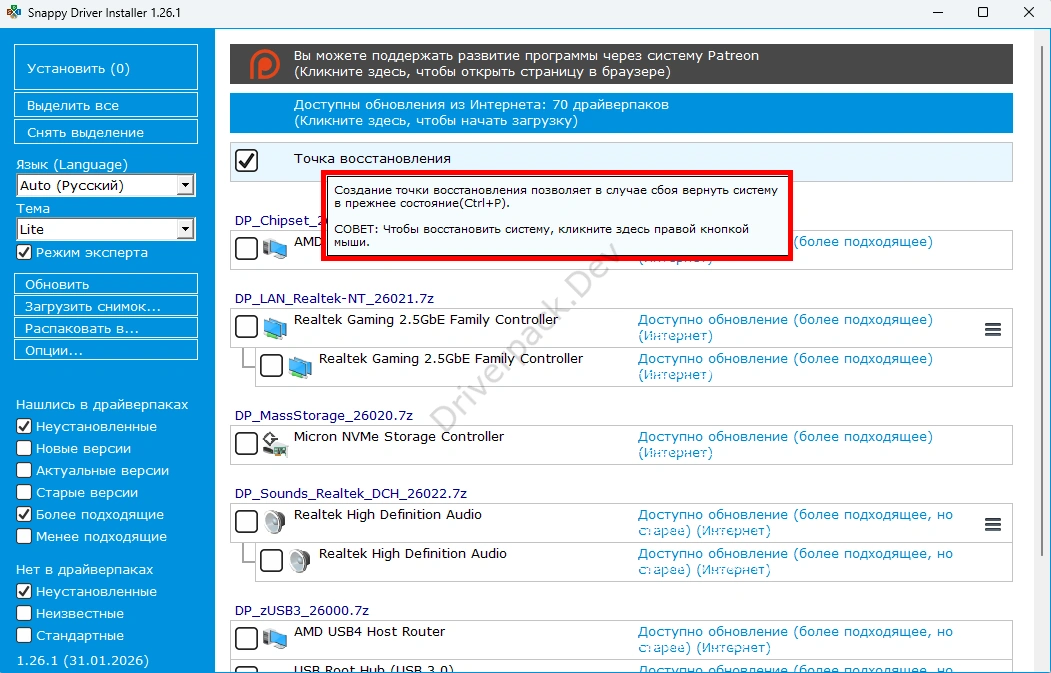Click update status text of Micron NVMe row
Viewport: 1051px width, 673px height.
pos(785,444)
